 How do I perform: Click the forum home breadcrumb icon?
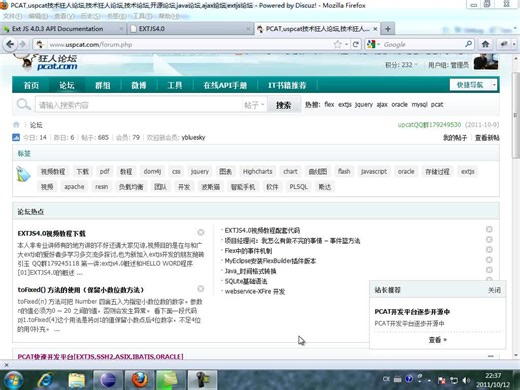coord(16,125)
